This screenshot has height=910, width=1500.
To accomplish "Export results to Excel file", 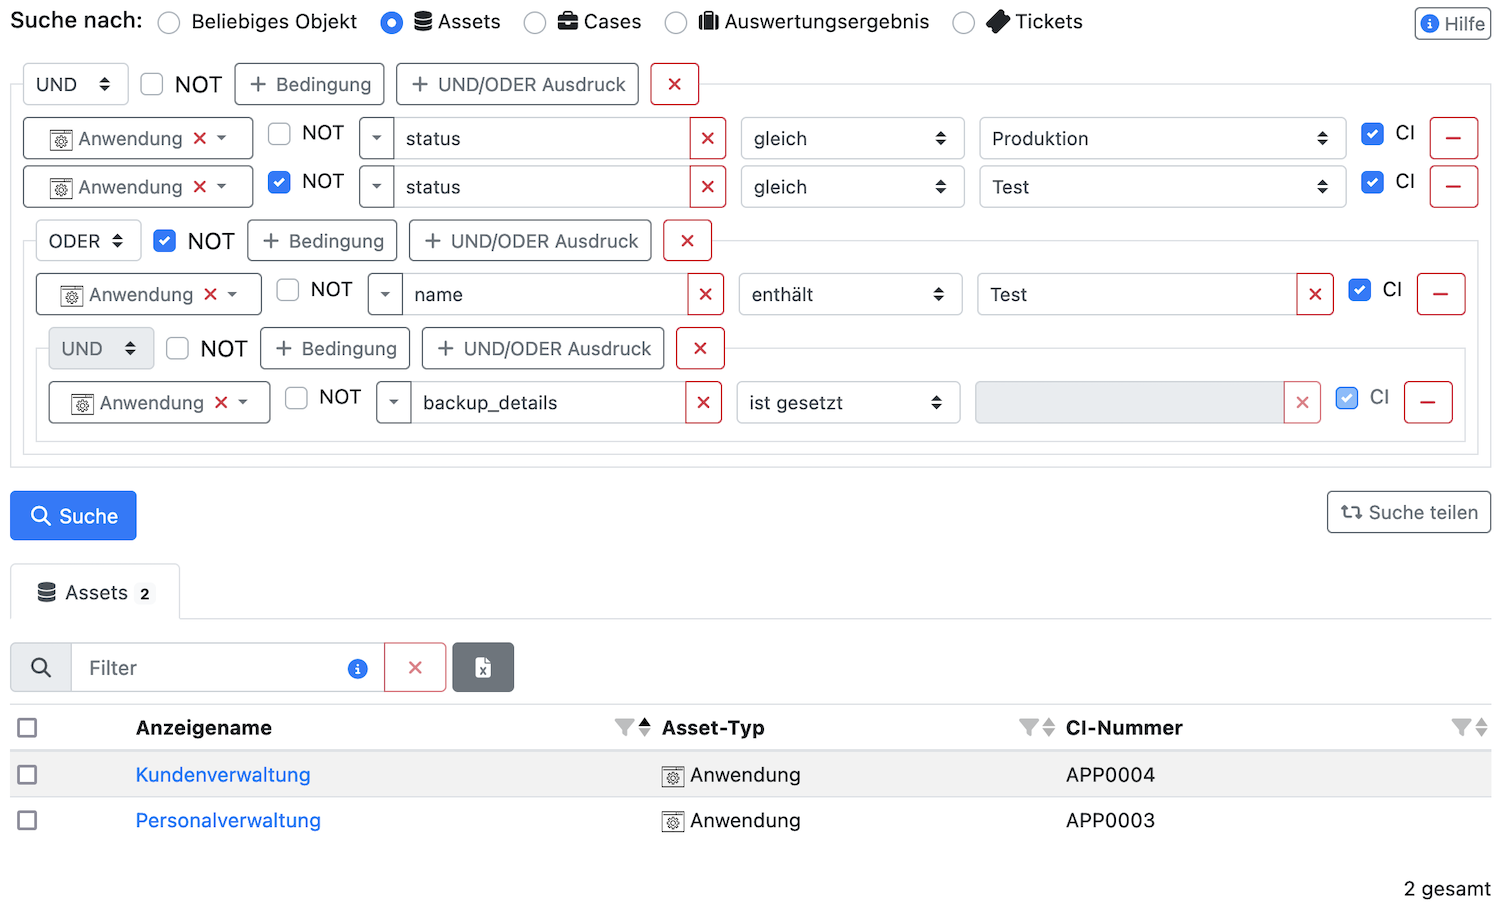I will [483, 667].
